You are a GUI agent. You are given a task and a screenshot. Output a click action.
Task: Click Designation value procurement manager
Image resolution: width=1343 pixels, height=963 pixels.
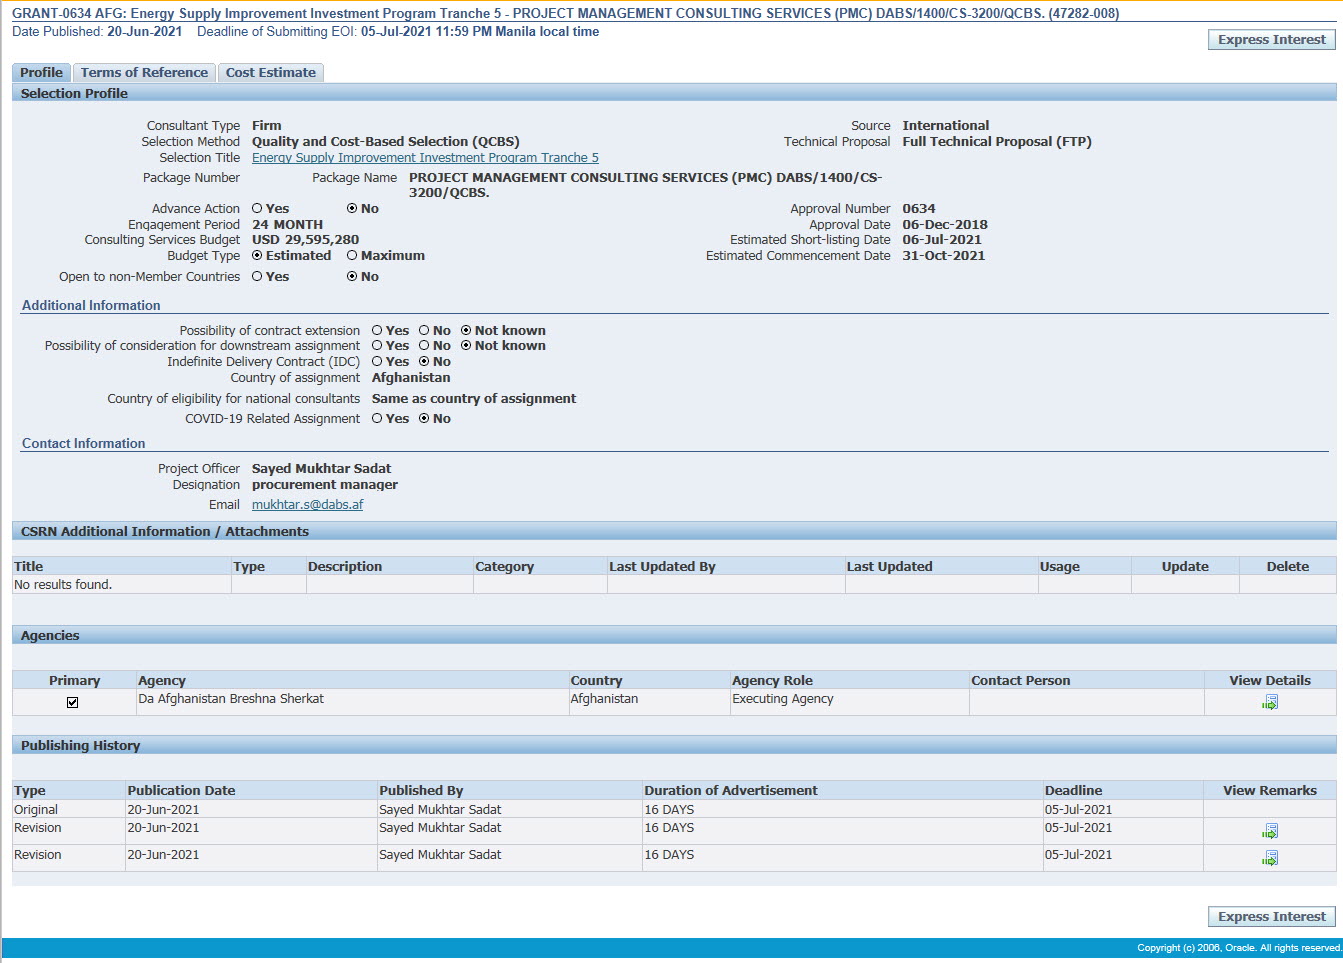tap(324, 485)
